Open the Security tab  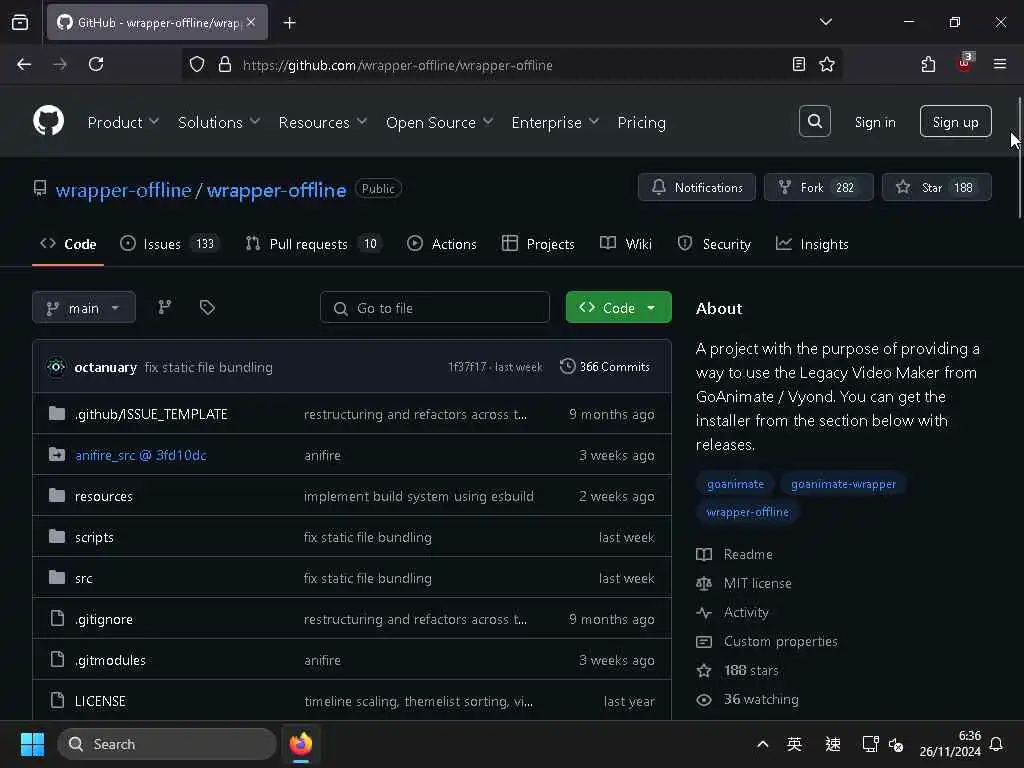[714, 244]
